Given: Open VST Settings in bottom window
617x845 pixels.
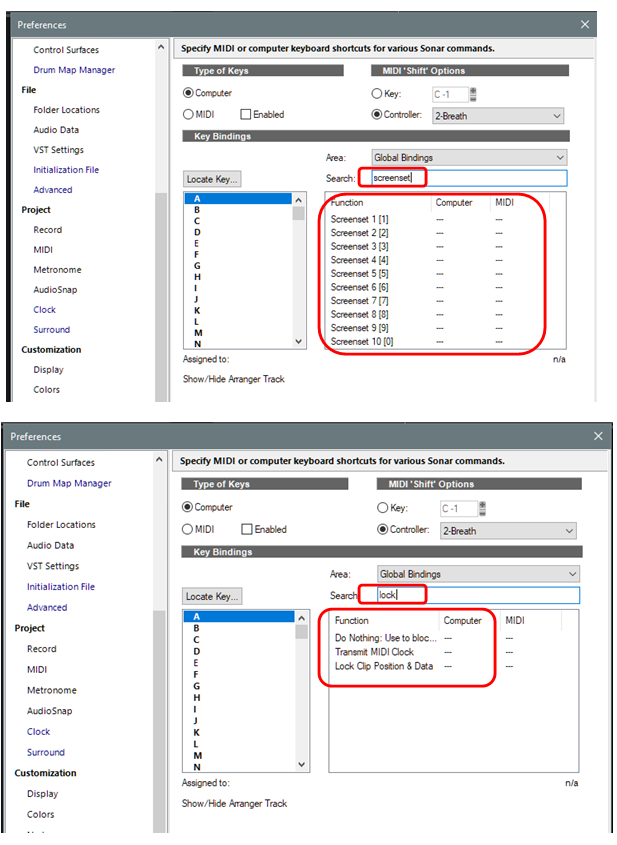Looking at the screenshot, I should tap(53, 566).
